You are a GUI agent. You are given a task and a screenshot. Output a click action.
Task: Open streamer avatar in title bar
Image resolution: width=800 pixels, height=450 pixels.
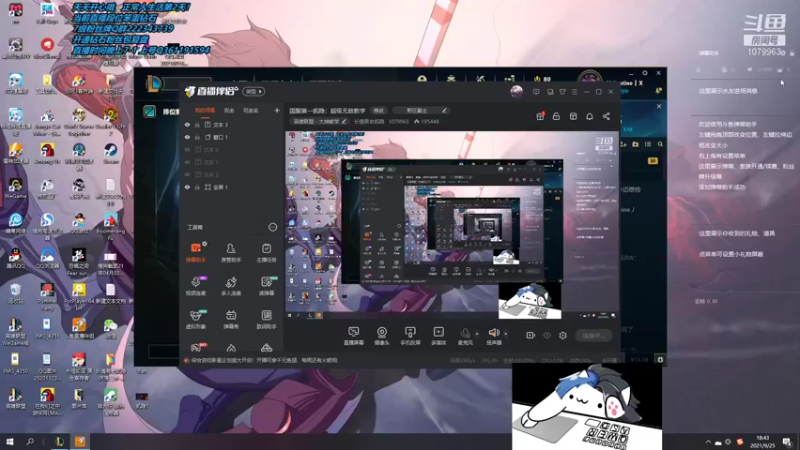click(516, 91)
